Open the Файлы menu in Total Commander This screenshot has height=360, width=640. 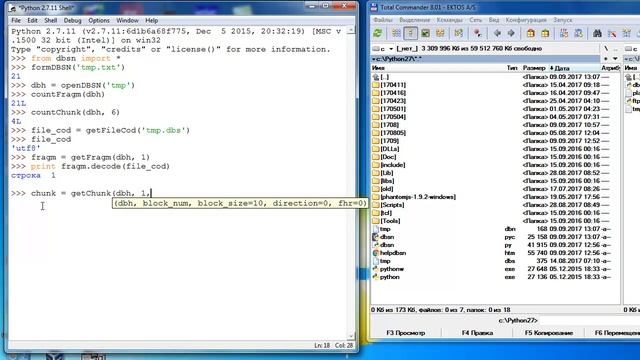click(383, 20)
